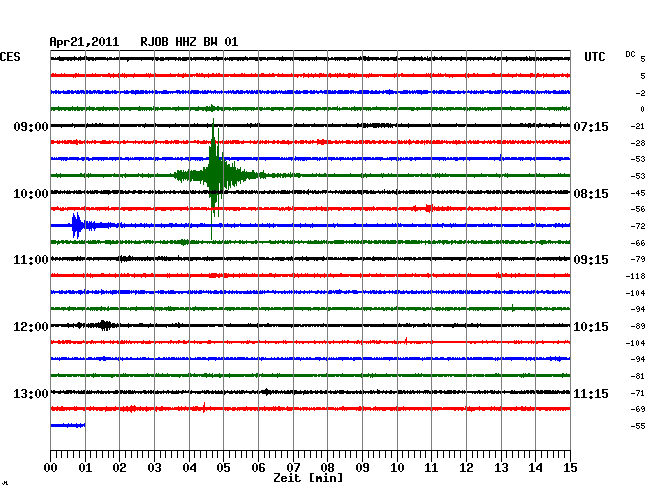This screenshot has height=494, width=650.
Task: Select the 12:00 CES time label
Action: pos(31,327)
